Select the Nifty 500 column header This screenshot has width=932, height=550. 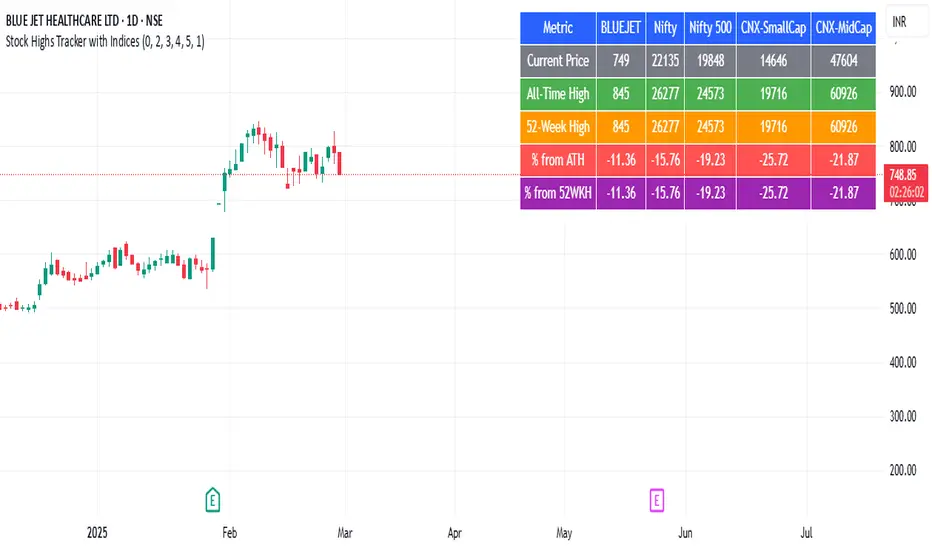tap(709, 28)
